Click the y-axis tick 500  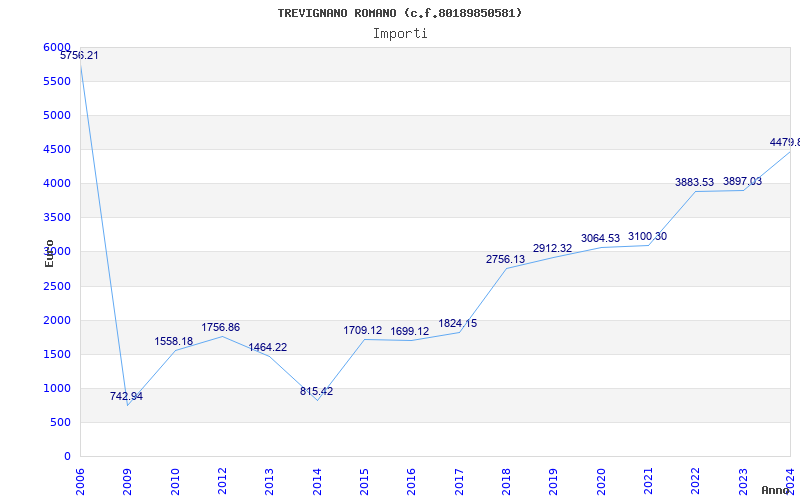[60, 422]
